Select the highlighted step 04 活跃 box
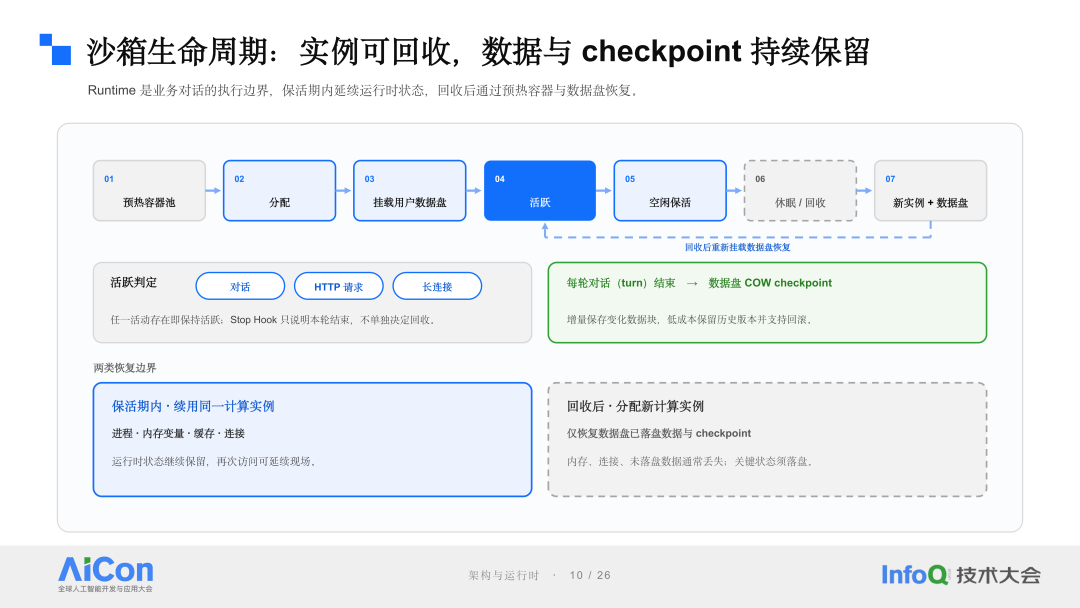The image size is (1080, 608). [540, 191]
